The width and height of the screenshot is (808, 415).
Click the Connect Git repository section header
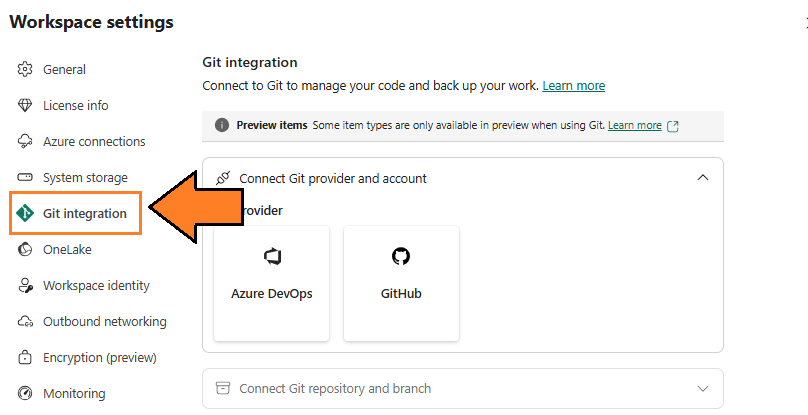pos(335,388)
